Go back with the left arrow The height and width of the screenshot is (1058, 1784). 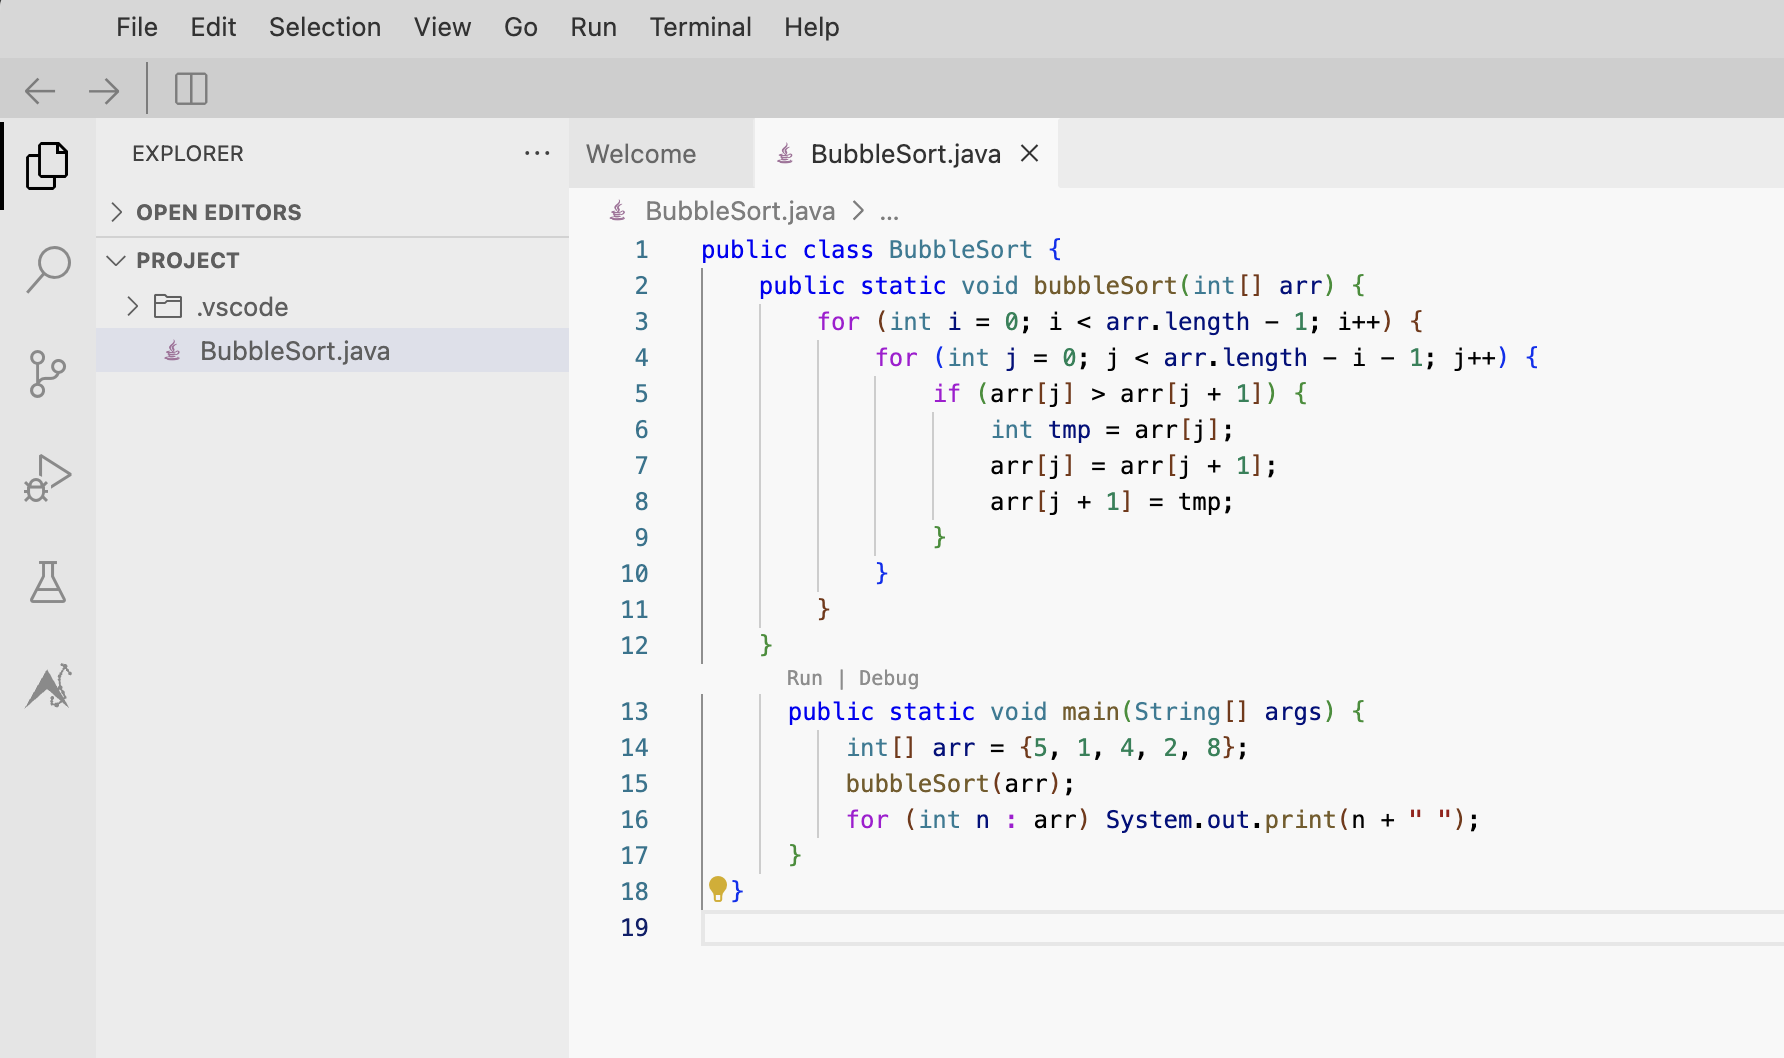[40, 91]
